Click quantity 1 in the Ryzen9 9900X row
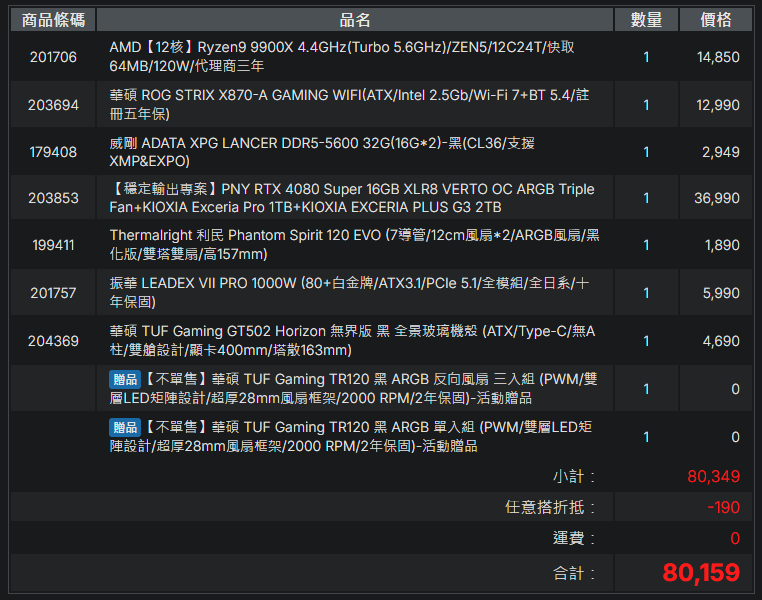 [x=646, y=57]
